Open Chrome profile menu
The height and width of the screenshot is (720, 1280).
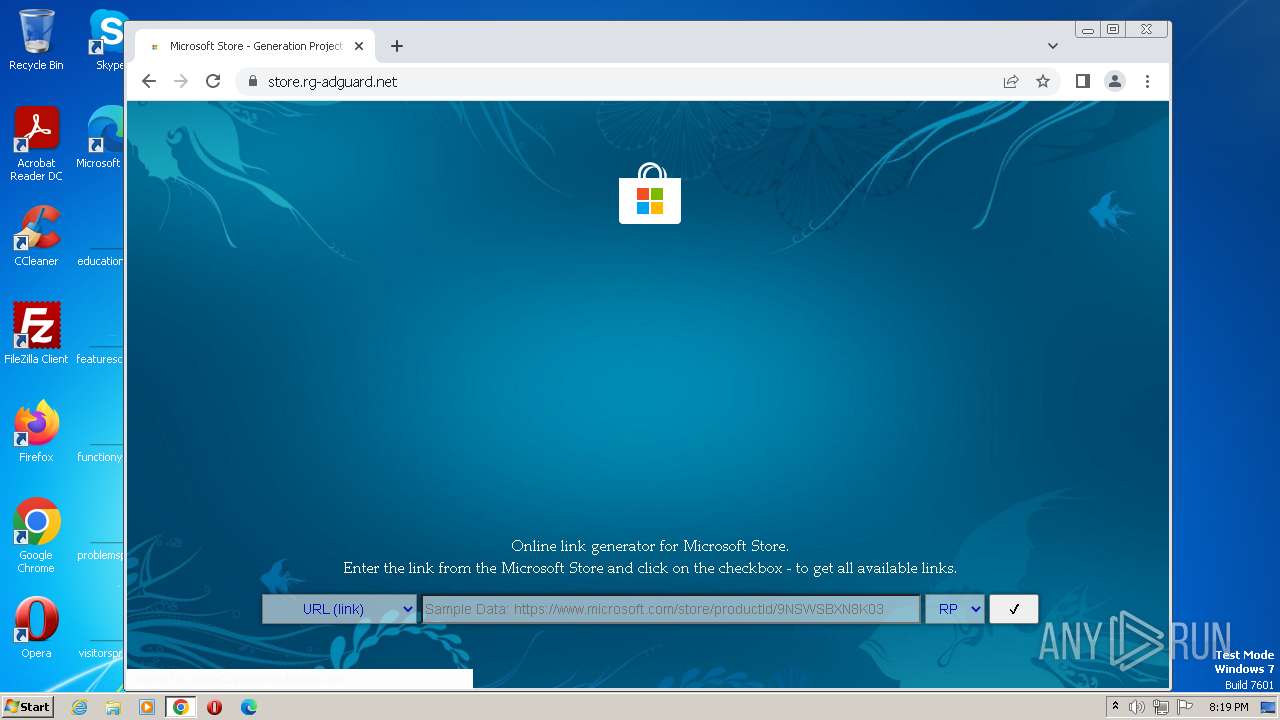click(x=1115, y=81)
